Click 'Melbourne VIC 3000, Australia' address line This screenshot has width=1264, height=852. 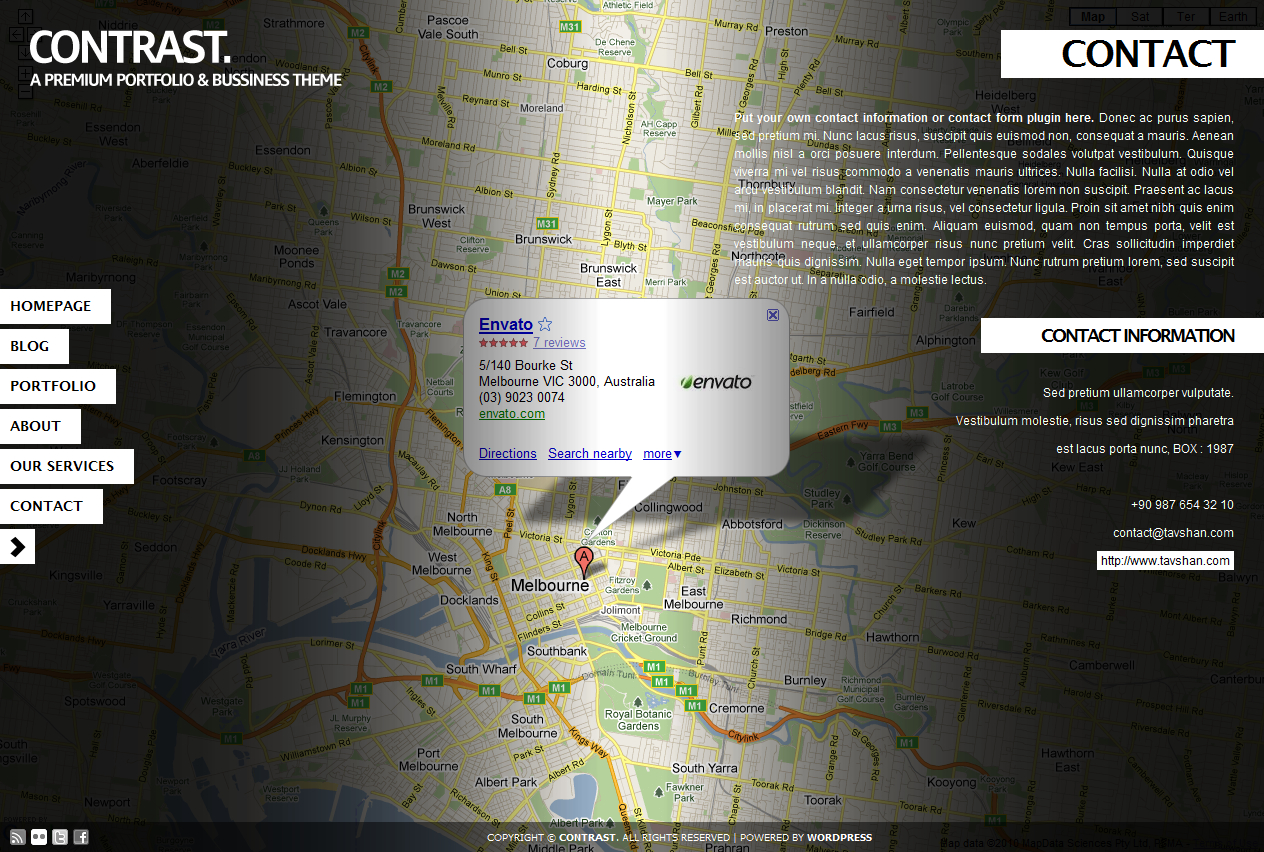[x=567, y=382]
